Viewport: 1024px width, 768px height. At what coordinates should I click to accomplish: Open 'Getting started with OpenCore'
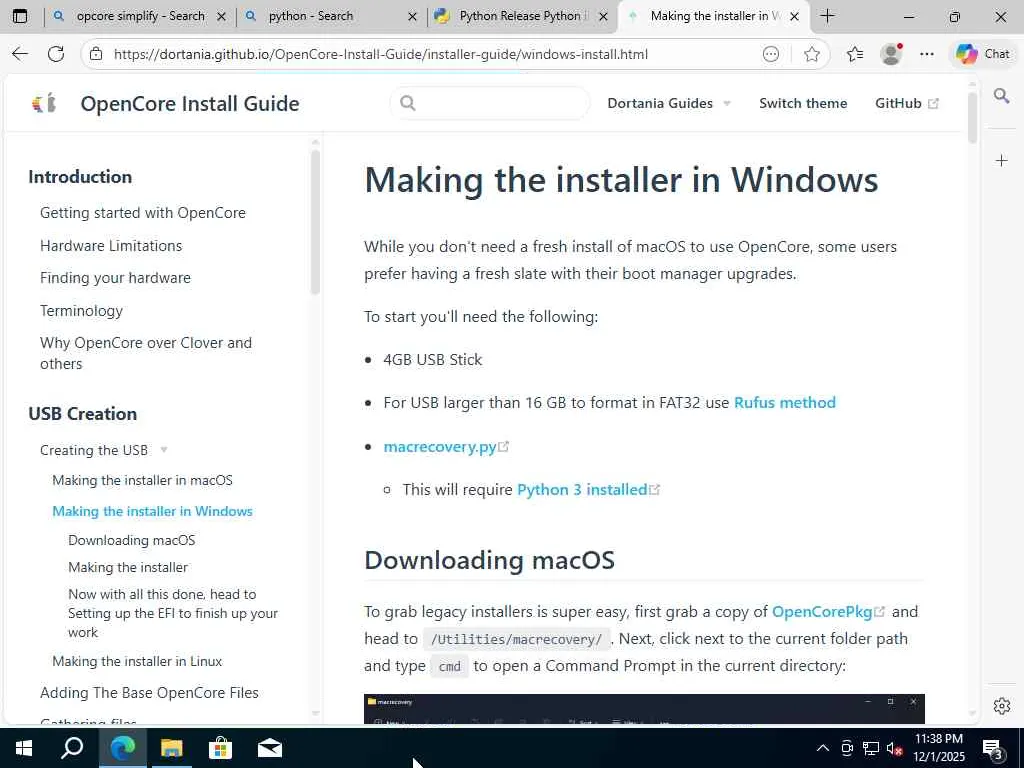142,213
